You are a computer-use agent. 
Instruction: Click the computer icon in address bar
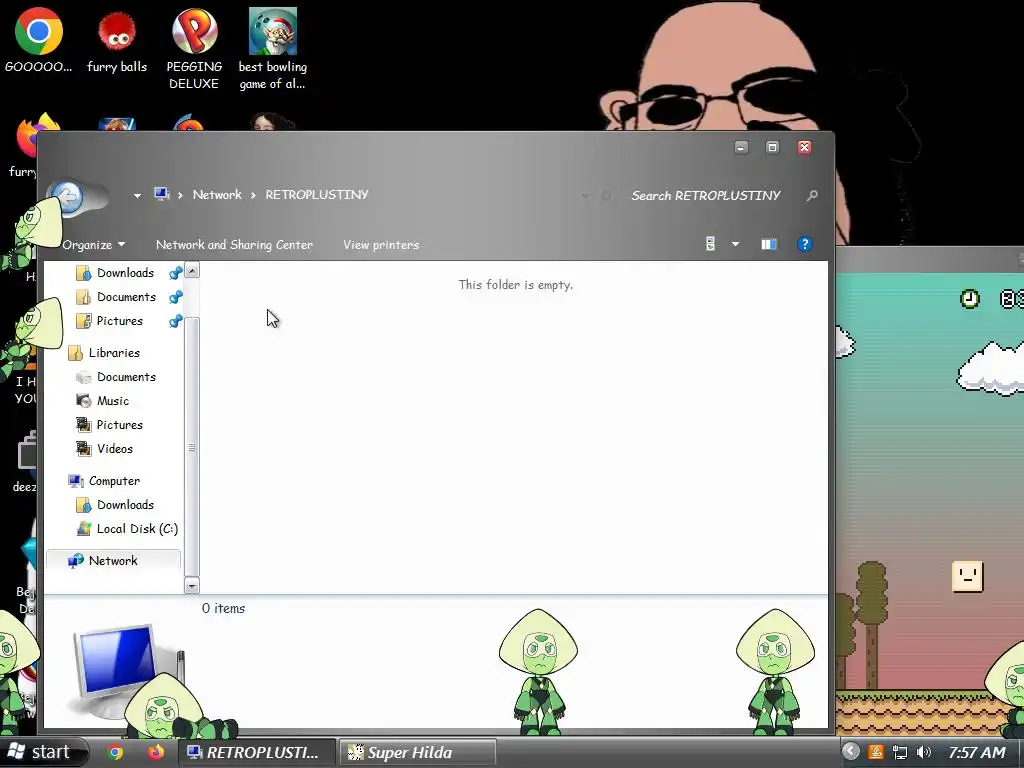(x=162, y=194)
